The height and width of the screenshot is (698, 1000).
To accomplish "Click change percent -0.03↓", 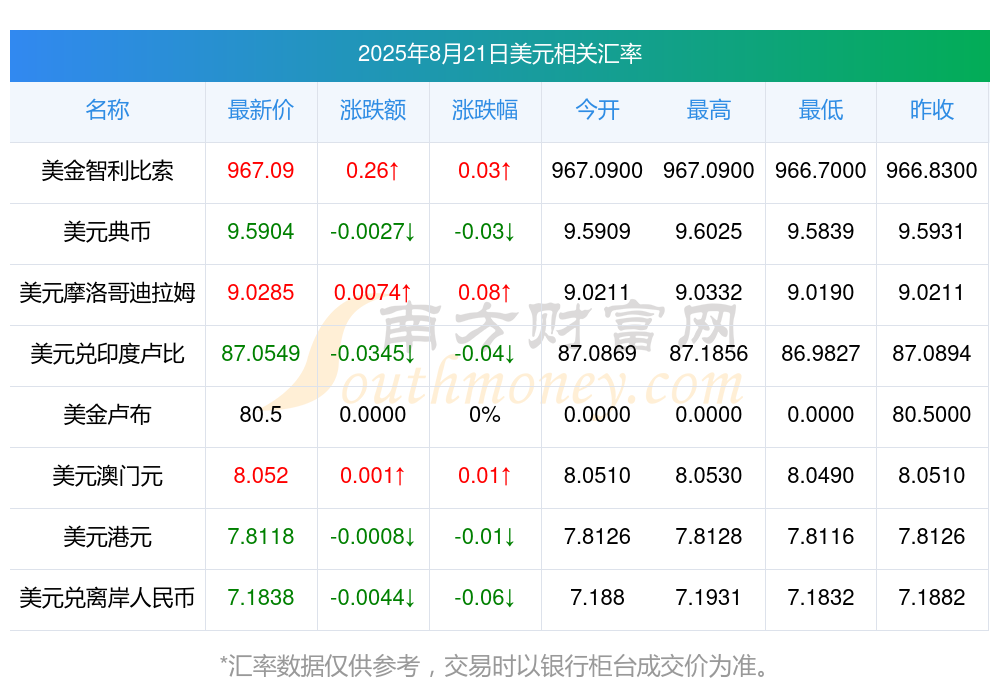I will coord(485,232).
